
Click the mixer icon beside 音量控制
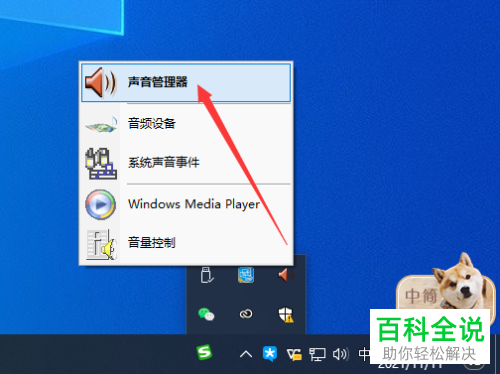pos(101,244)
